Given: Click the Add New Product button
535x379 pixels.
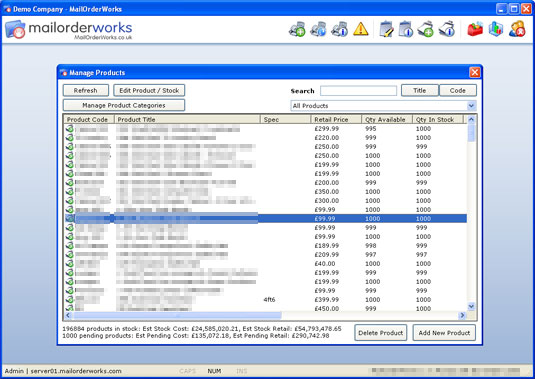Looking at the screenshot, I should (444, 333).
